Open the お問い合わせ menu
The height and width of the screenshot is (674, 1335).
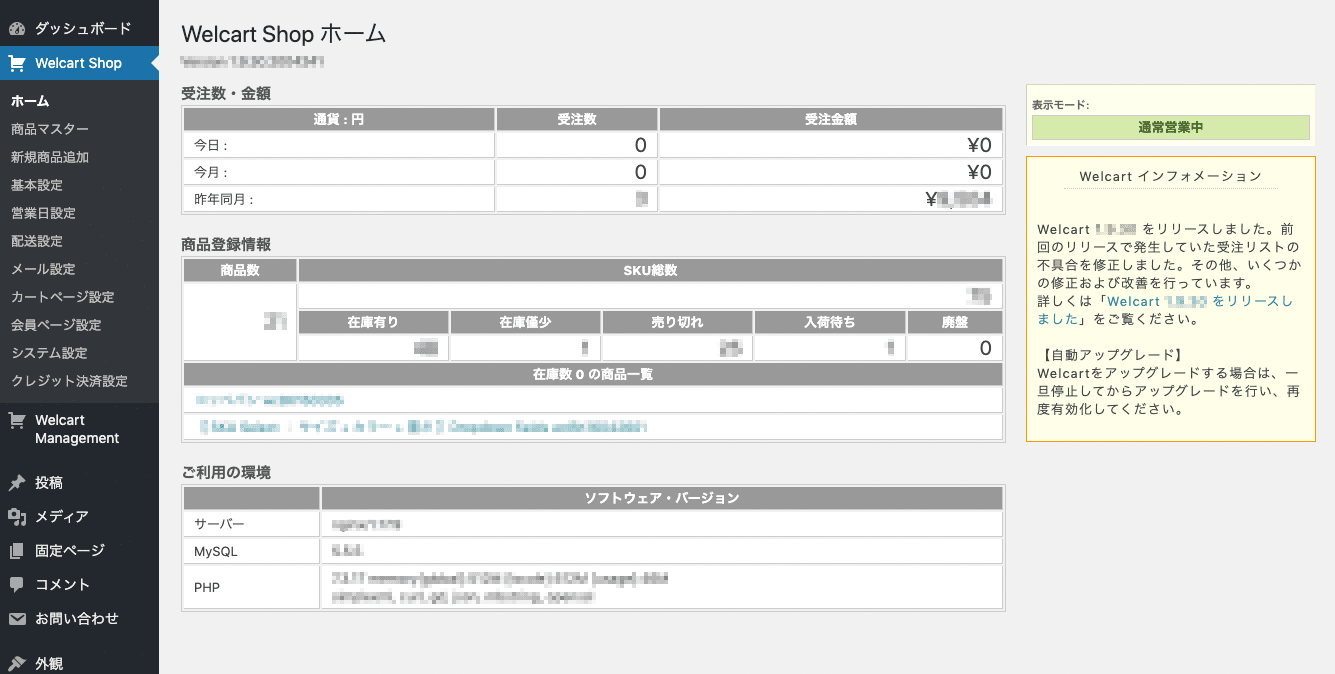pos(79,619)
